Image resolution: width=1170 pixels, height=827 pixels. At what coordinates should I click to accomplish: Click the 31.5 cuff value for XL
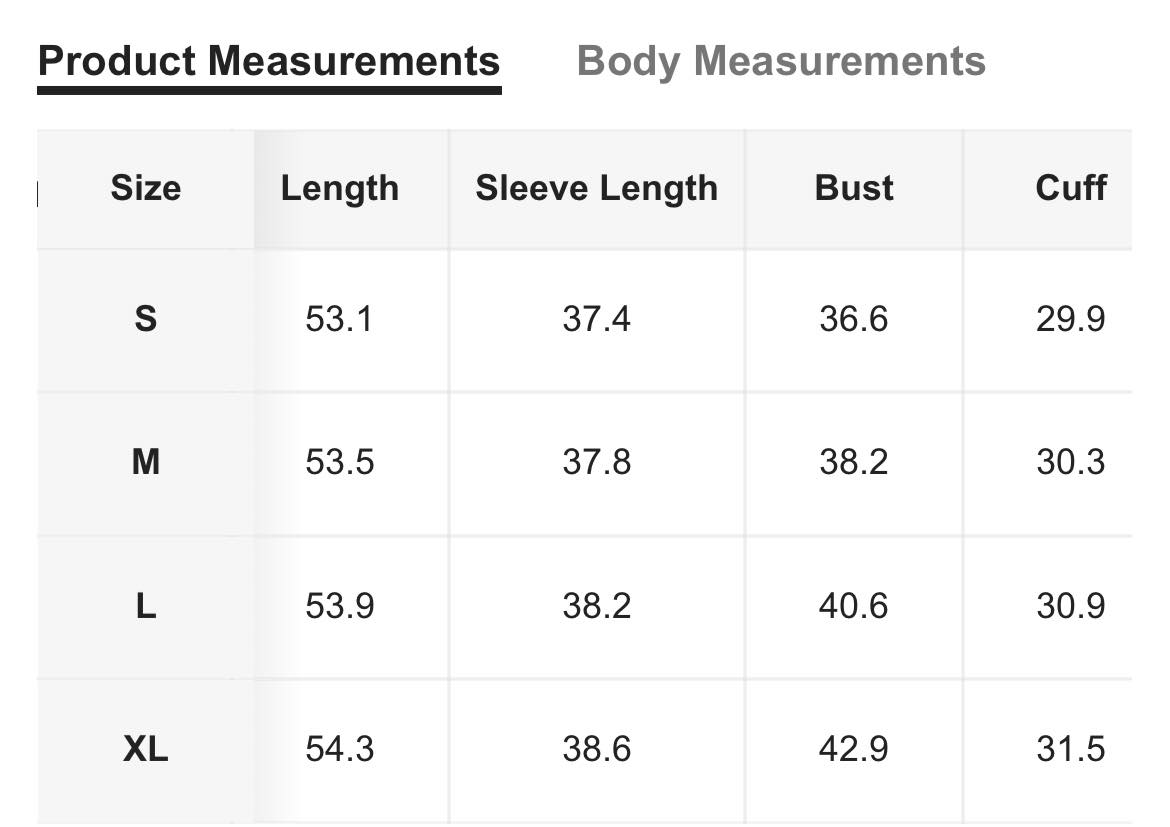[1071, 749]
